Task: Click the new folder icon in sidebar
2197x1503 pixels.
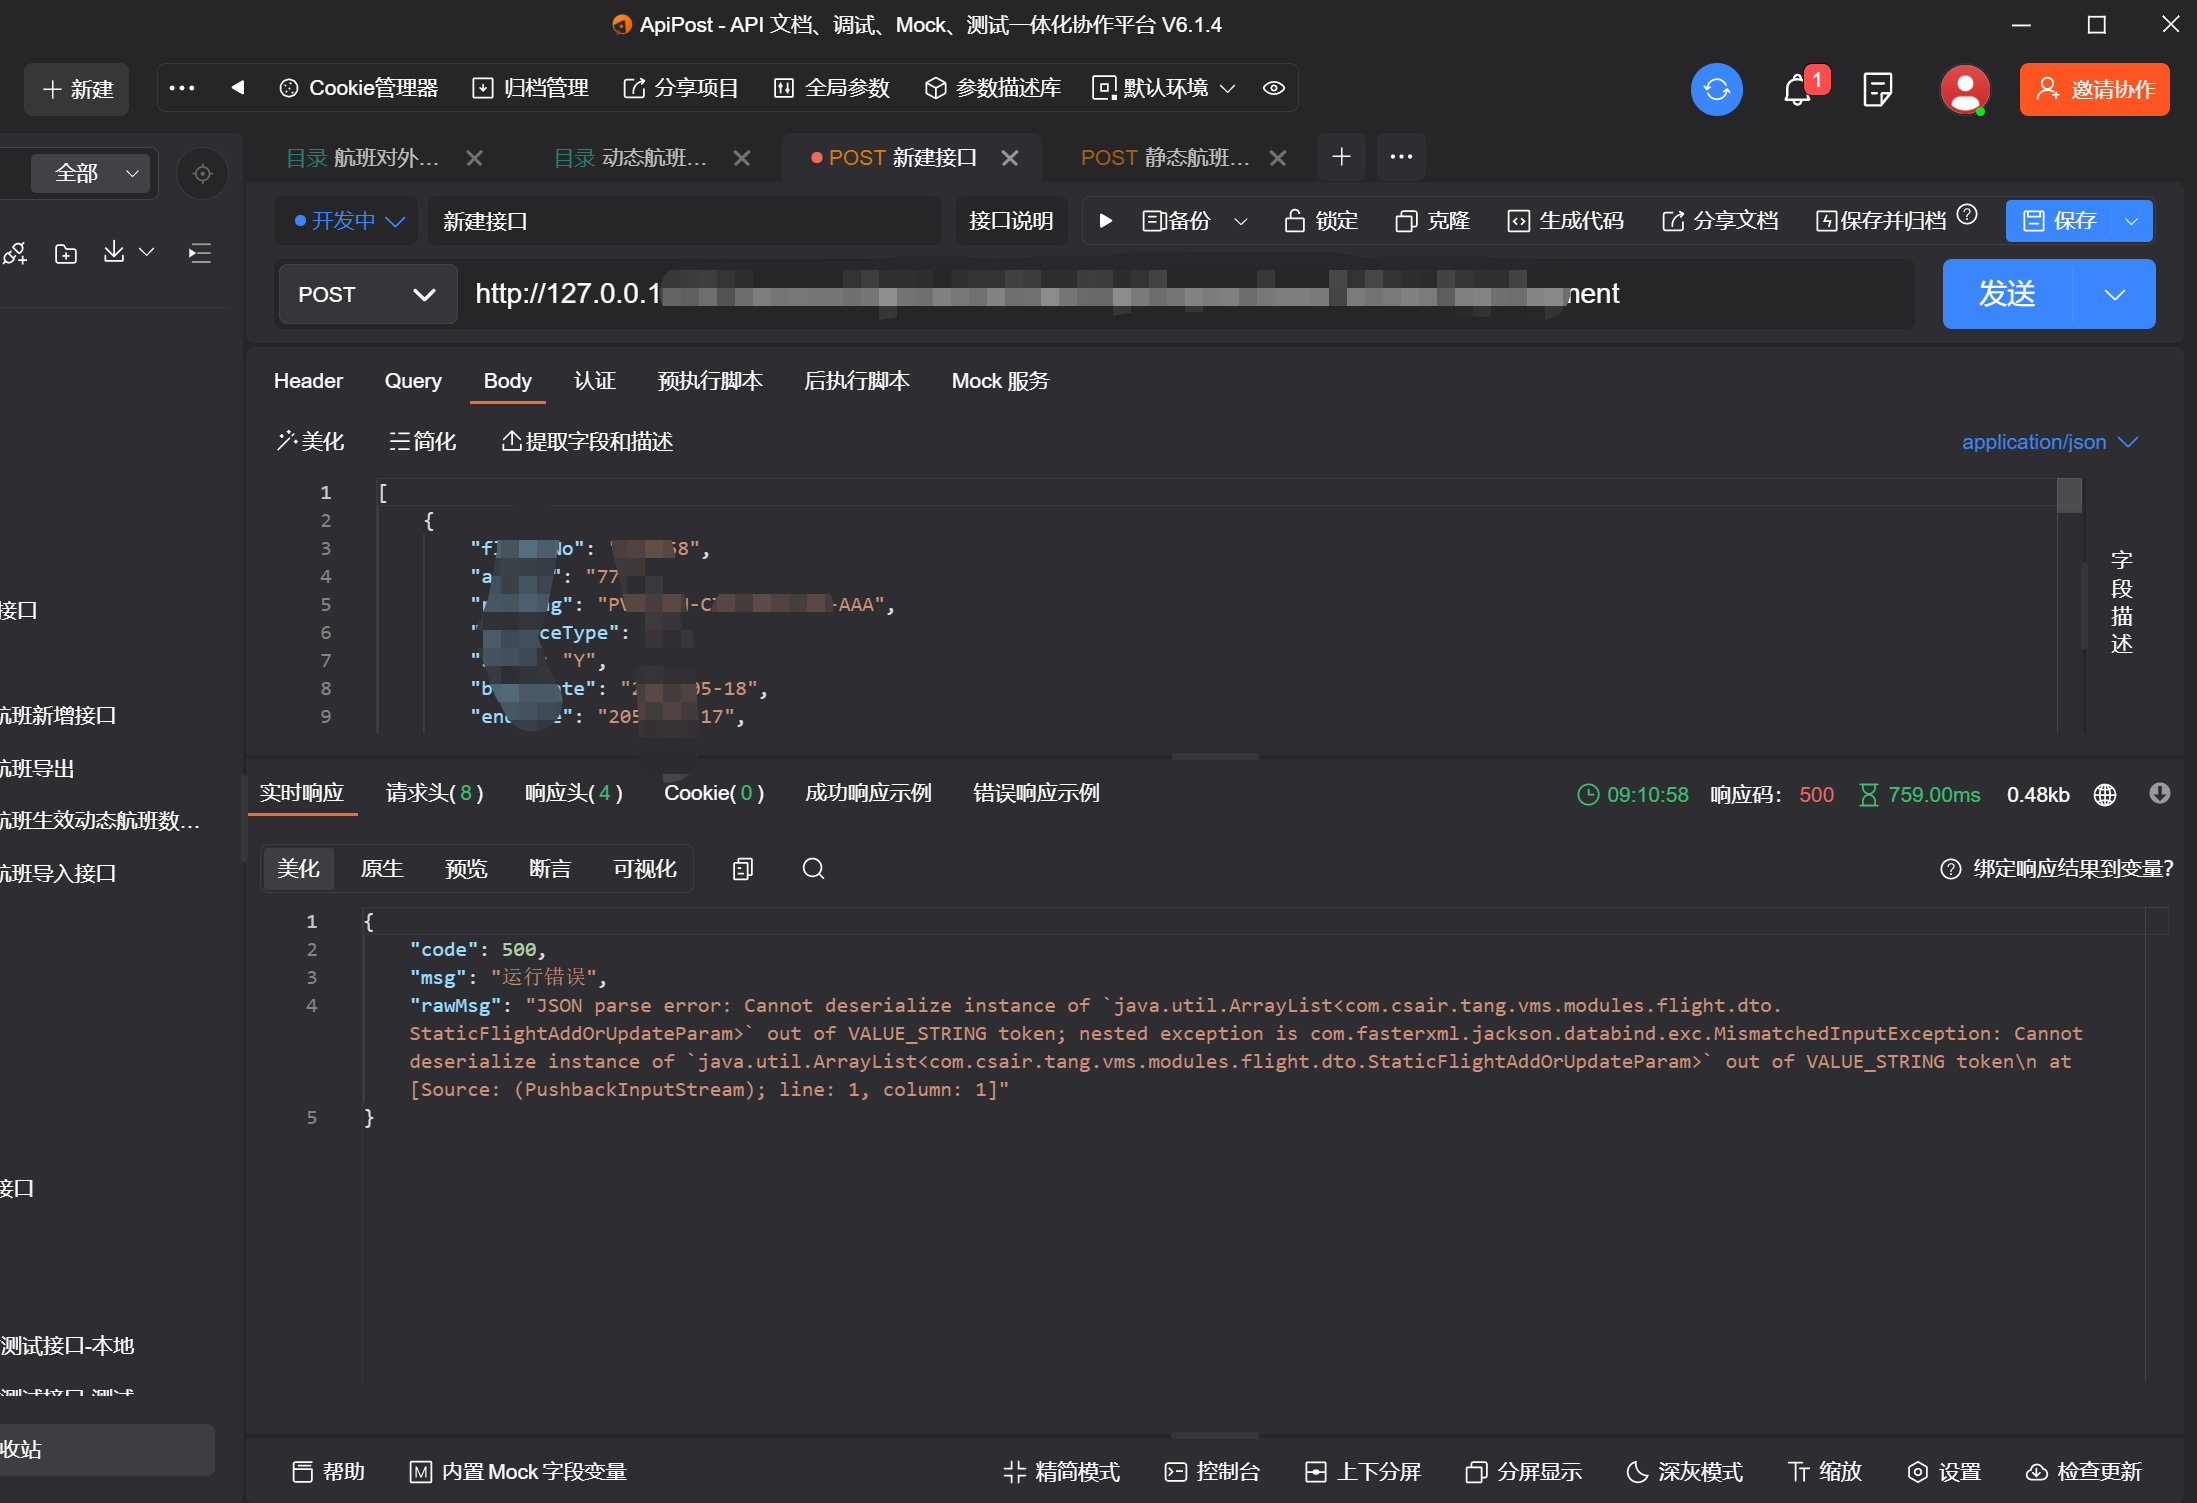Action: point(66,253)
